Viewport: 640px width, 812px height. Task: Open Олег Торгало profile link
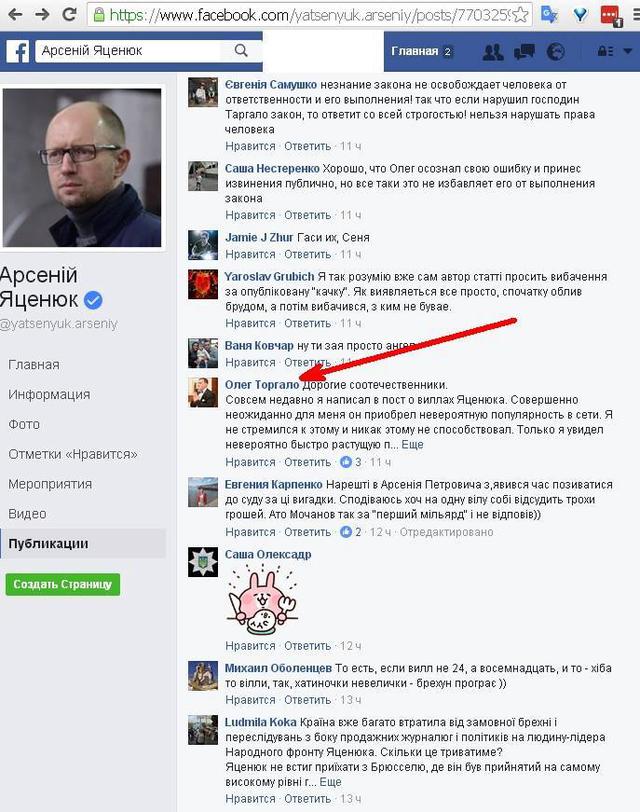261,385
